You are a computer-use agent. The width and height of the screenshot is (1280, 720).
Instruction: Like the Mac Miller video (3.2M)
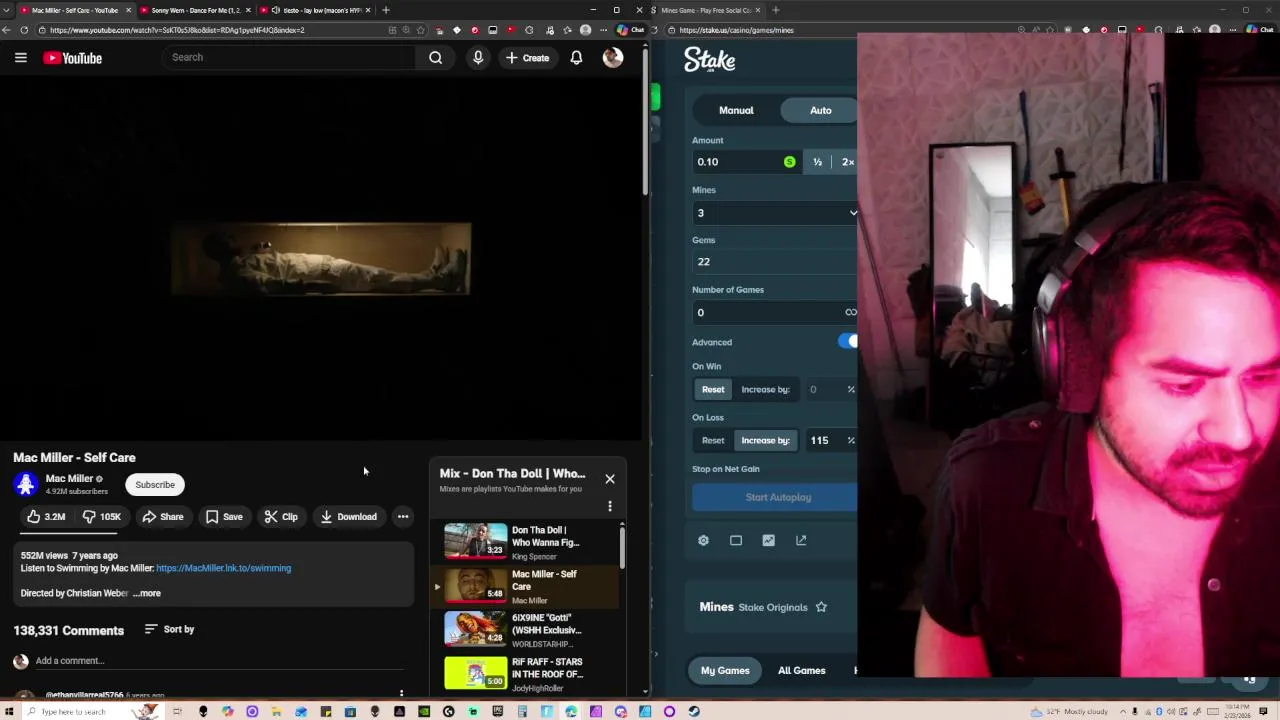[x=45, y=517]
